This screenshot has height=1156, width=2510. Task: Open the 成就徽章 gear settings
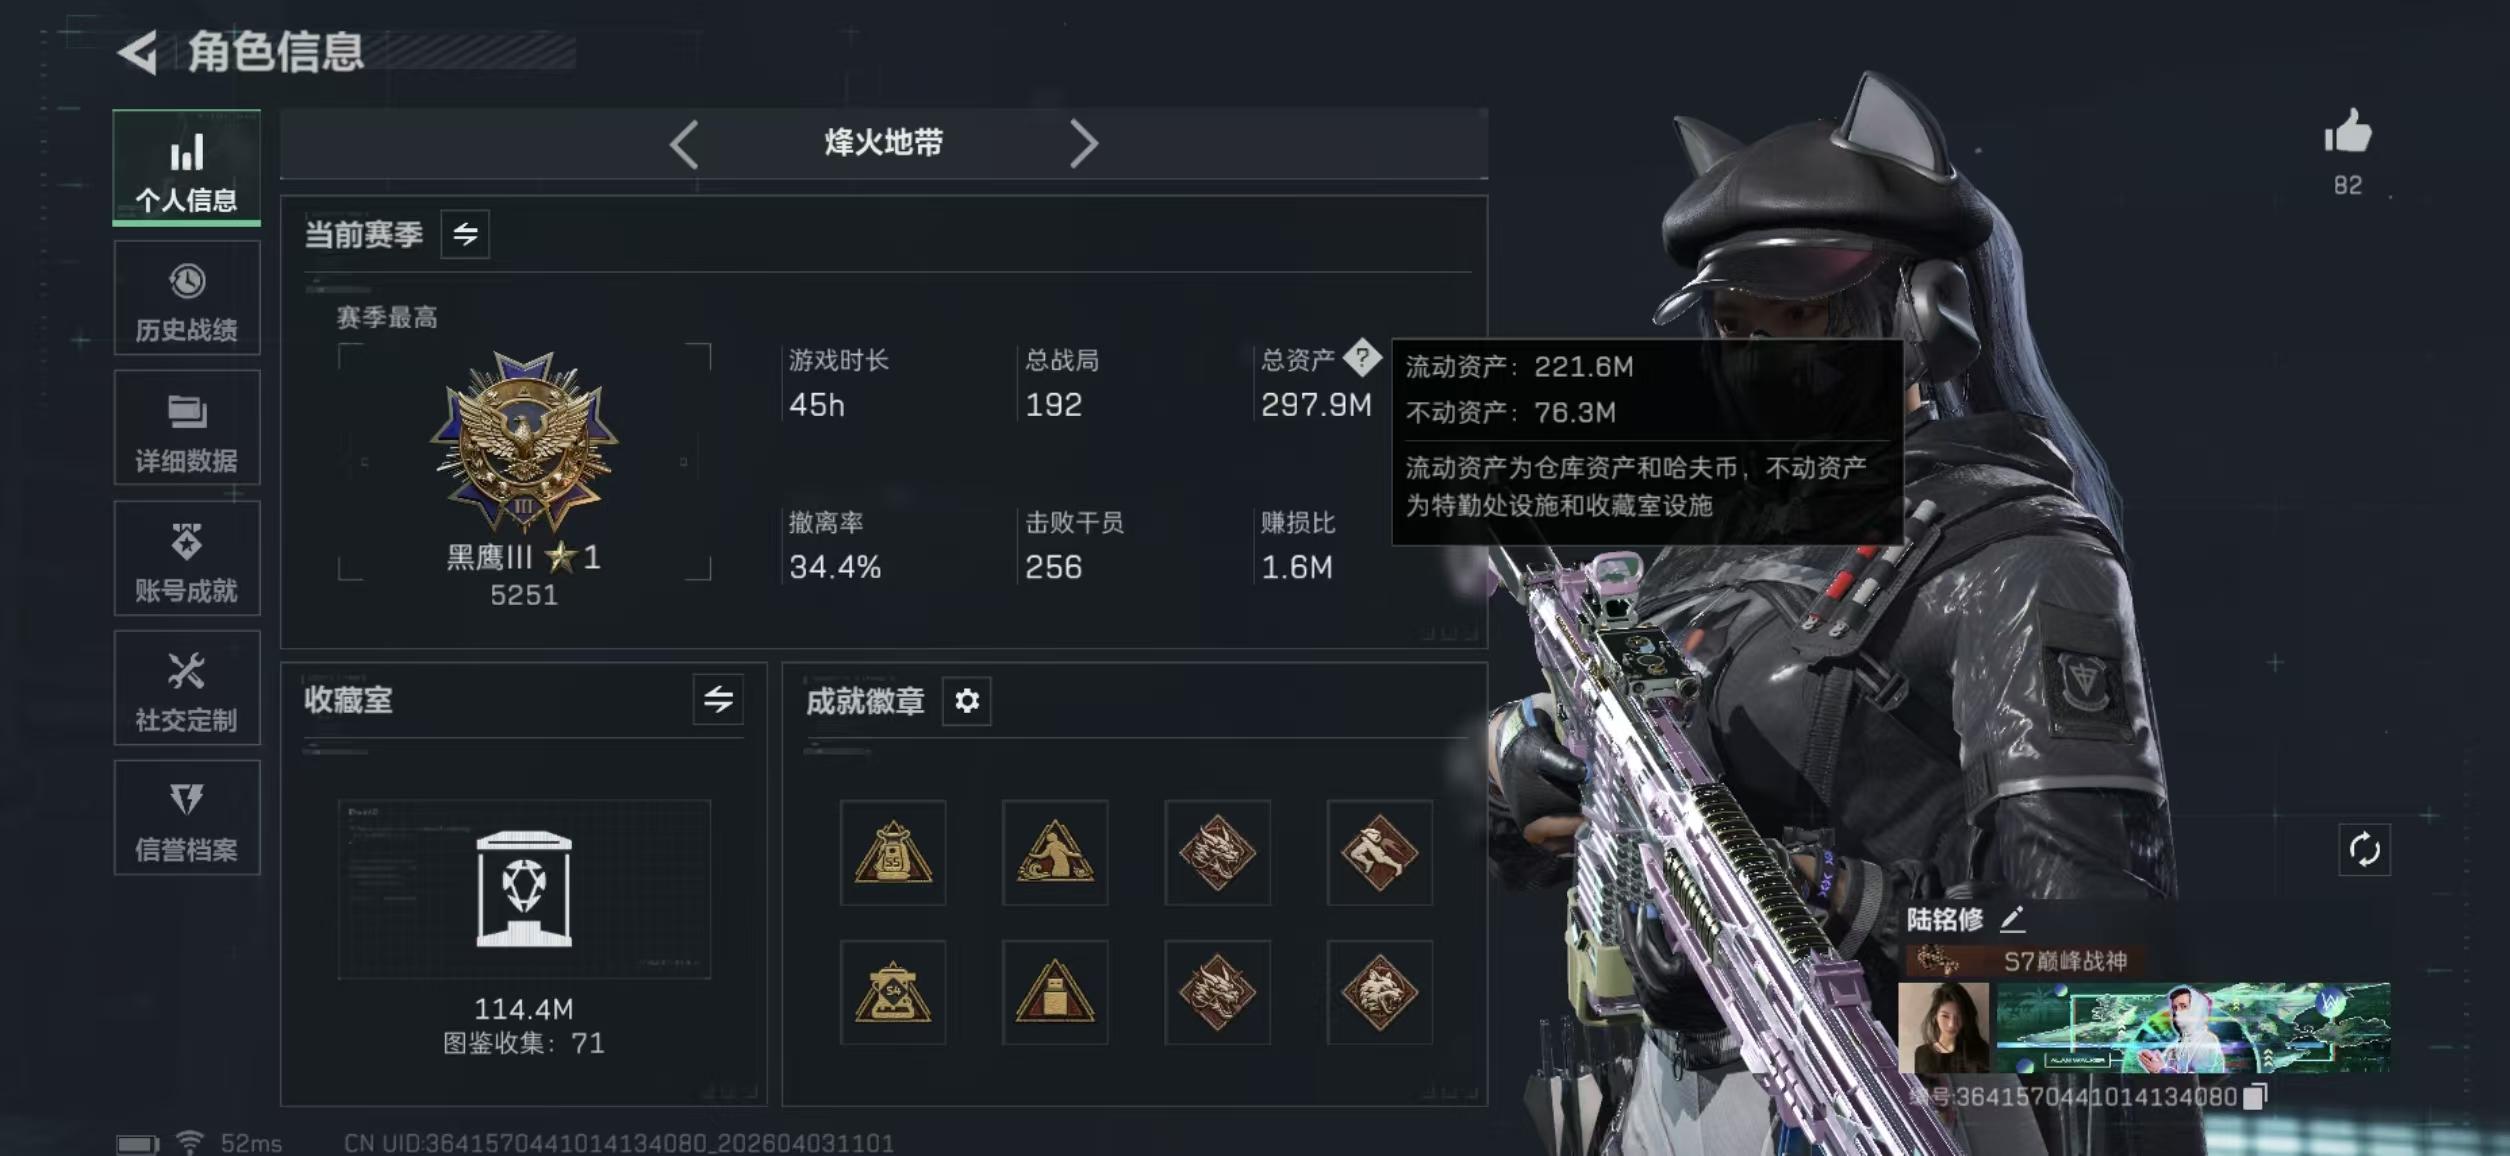point(966,701)
